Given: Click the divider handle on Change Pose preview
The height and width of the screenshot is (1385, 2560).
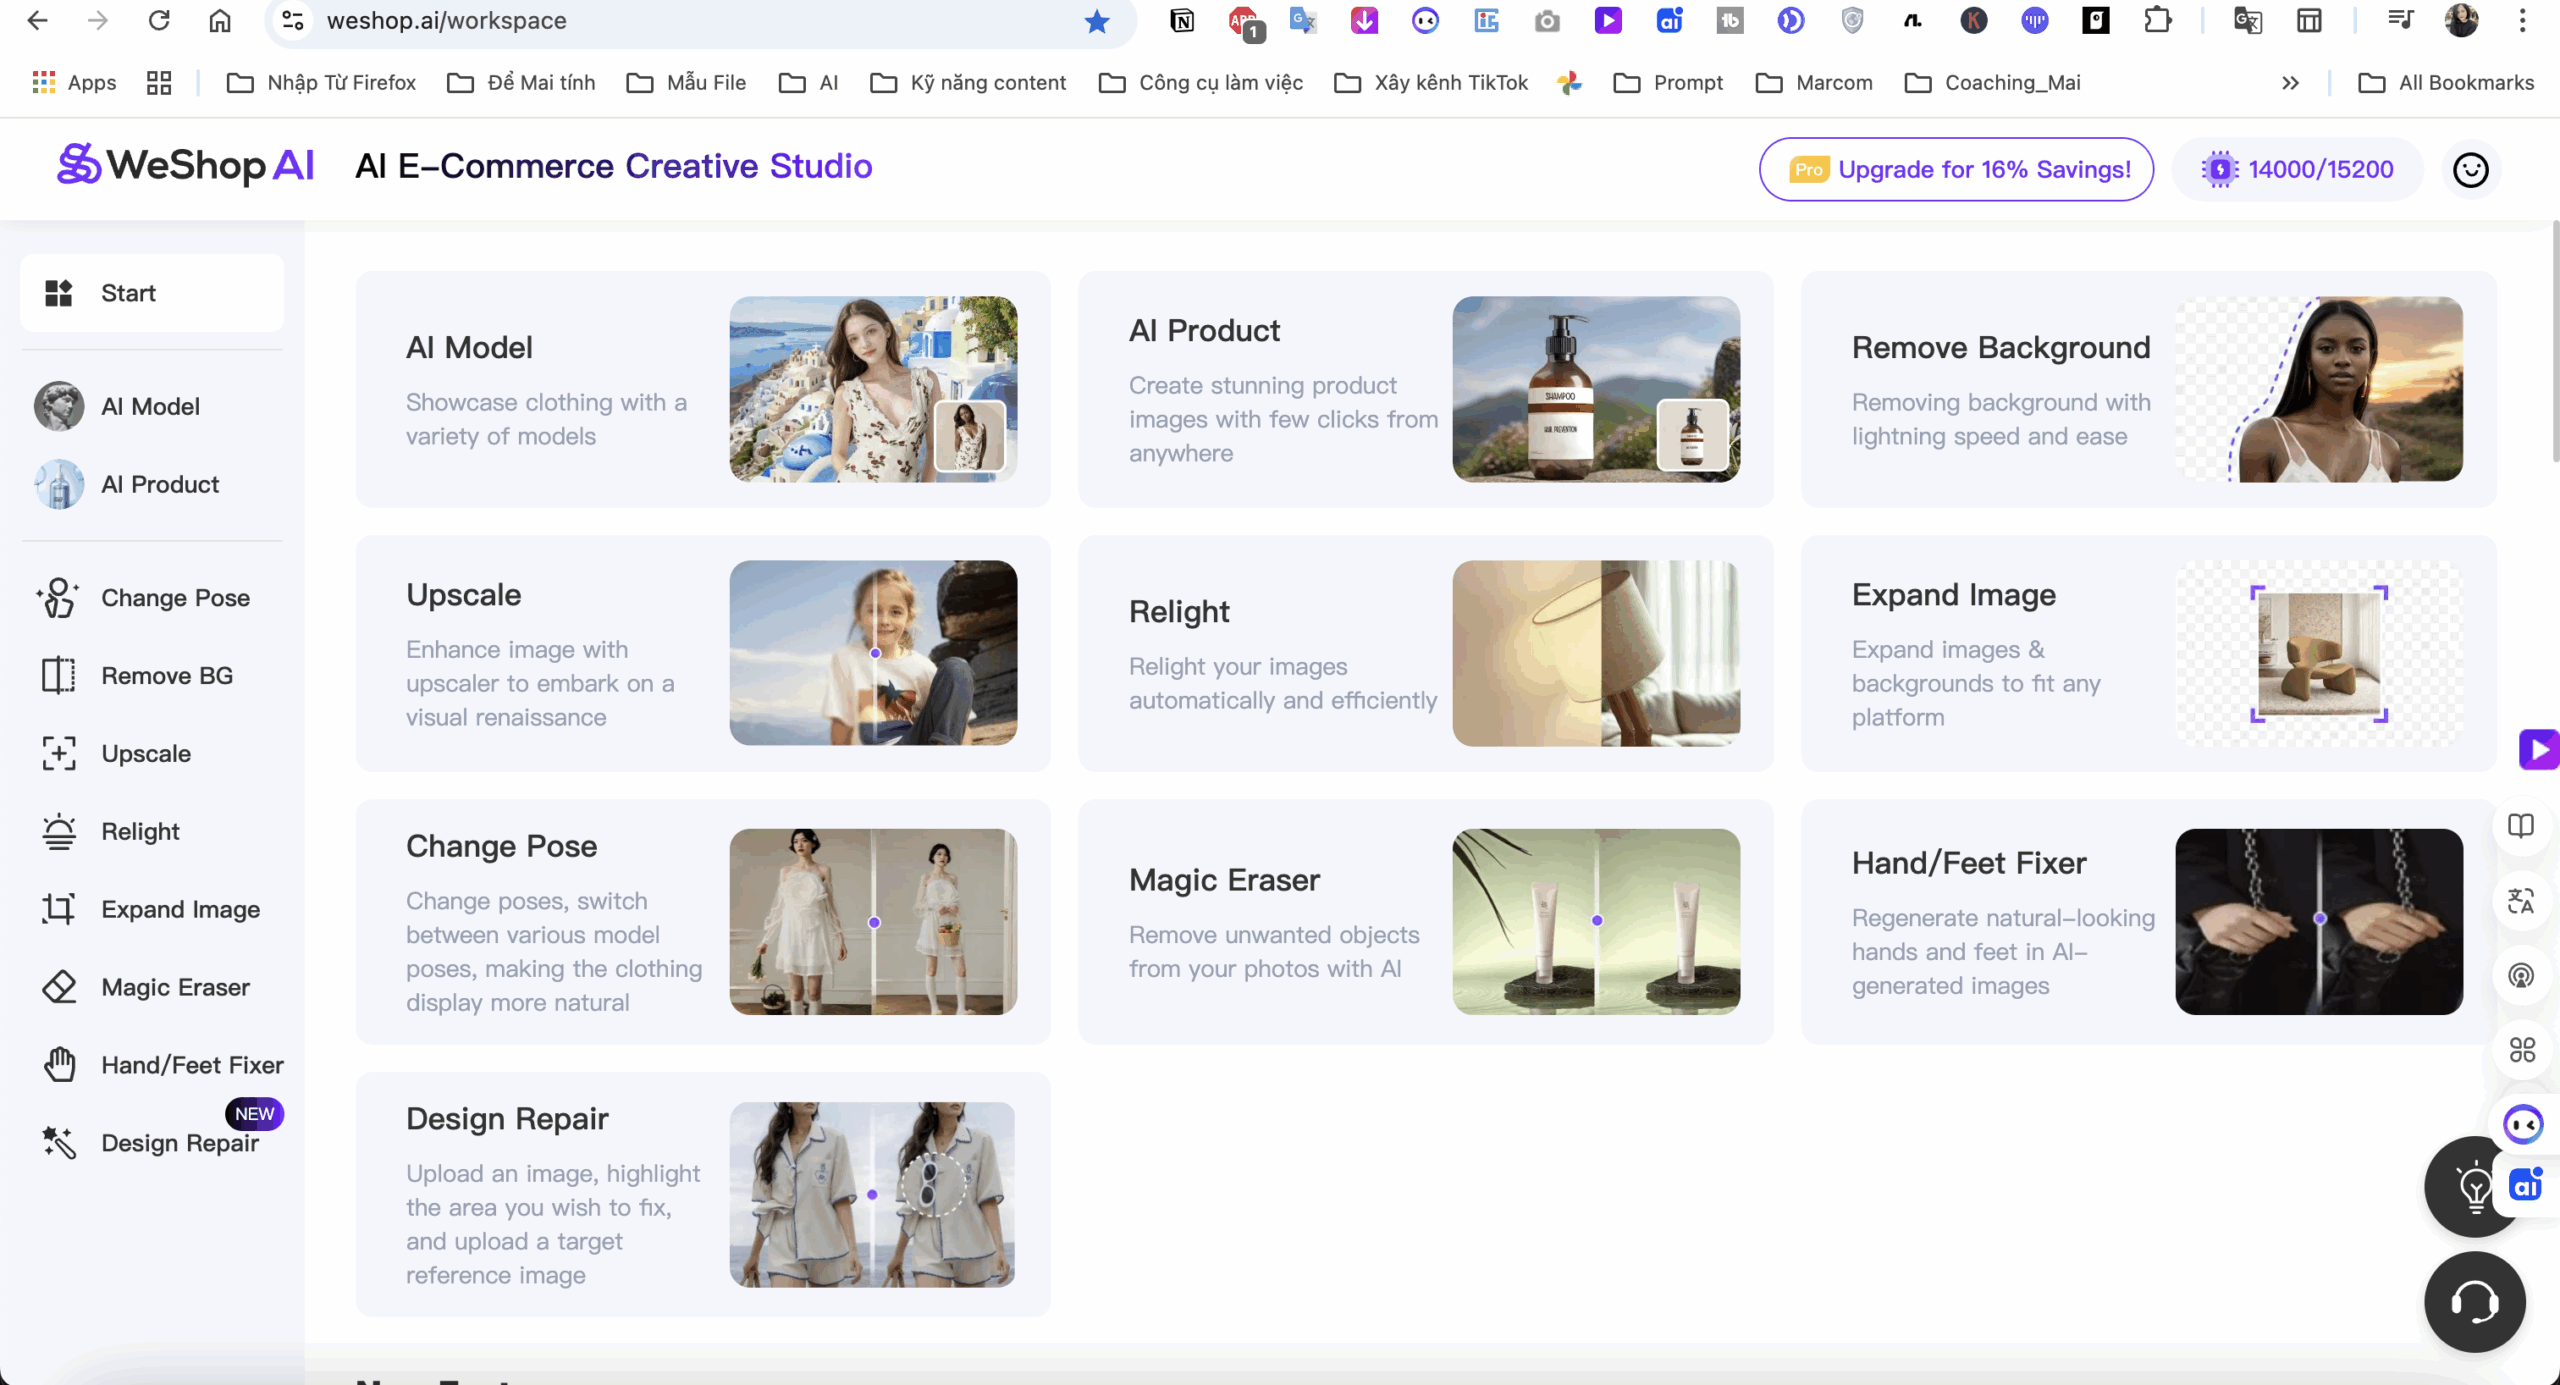Looking at the screenshot, I should point(874,922).
